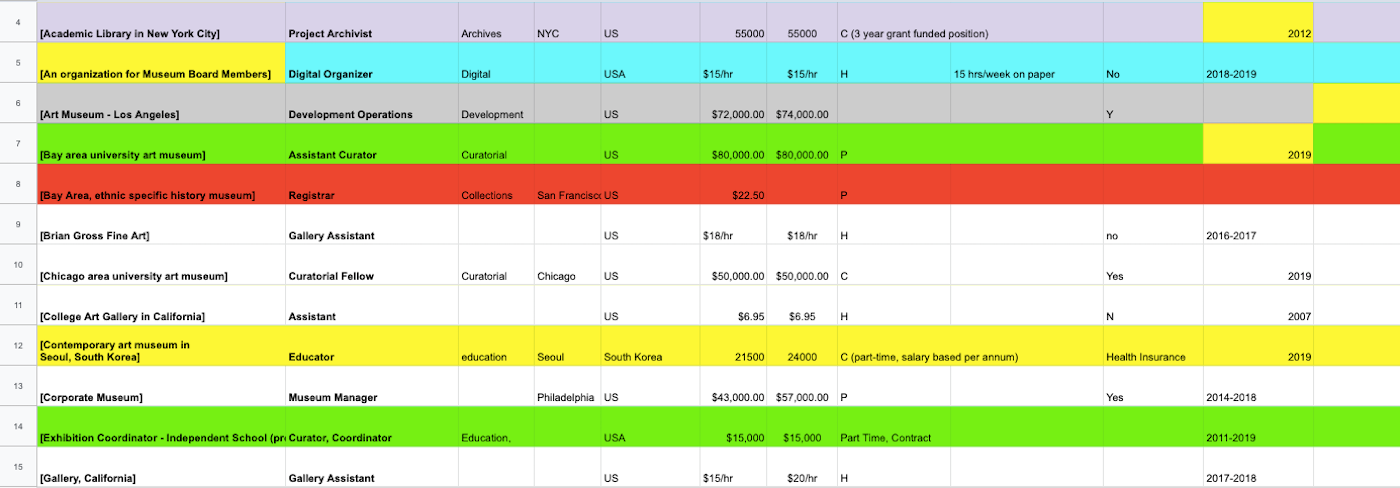The width and height of the screenshot is (1400, 488).
Task: Select the Philadelphia city cell
Action: point(566,397)
